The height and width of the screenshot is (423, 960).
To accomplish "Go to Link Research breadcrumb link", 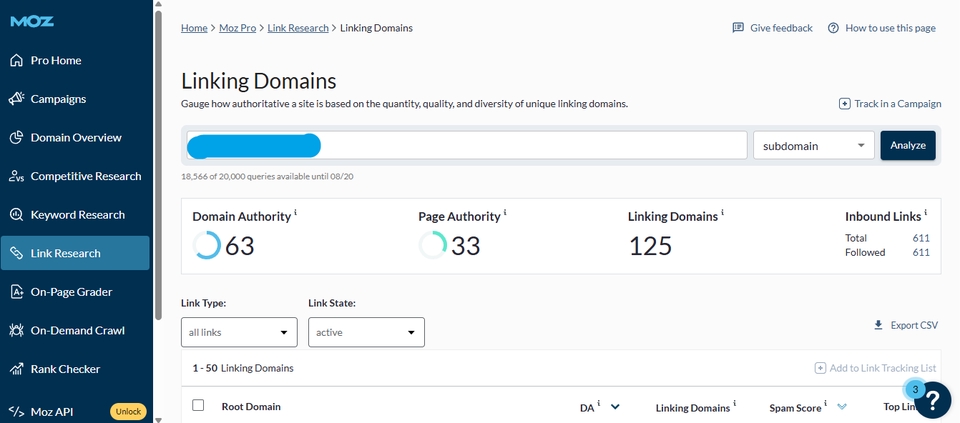I will 298,28.
